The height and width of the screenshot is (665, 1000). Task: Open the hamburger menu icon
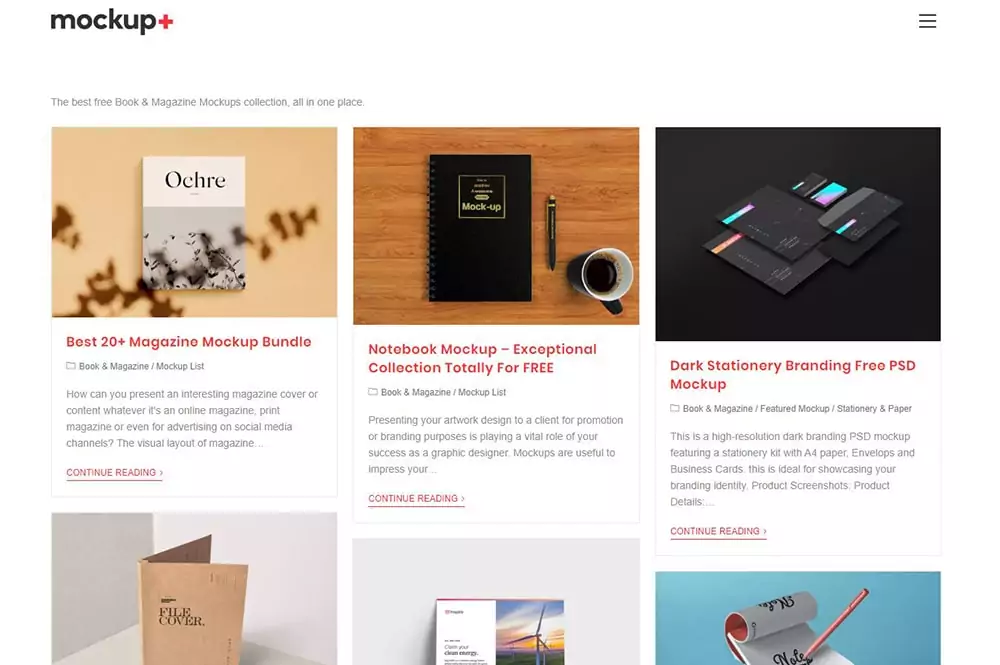point(927,21)
